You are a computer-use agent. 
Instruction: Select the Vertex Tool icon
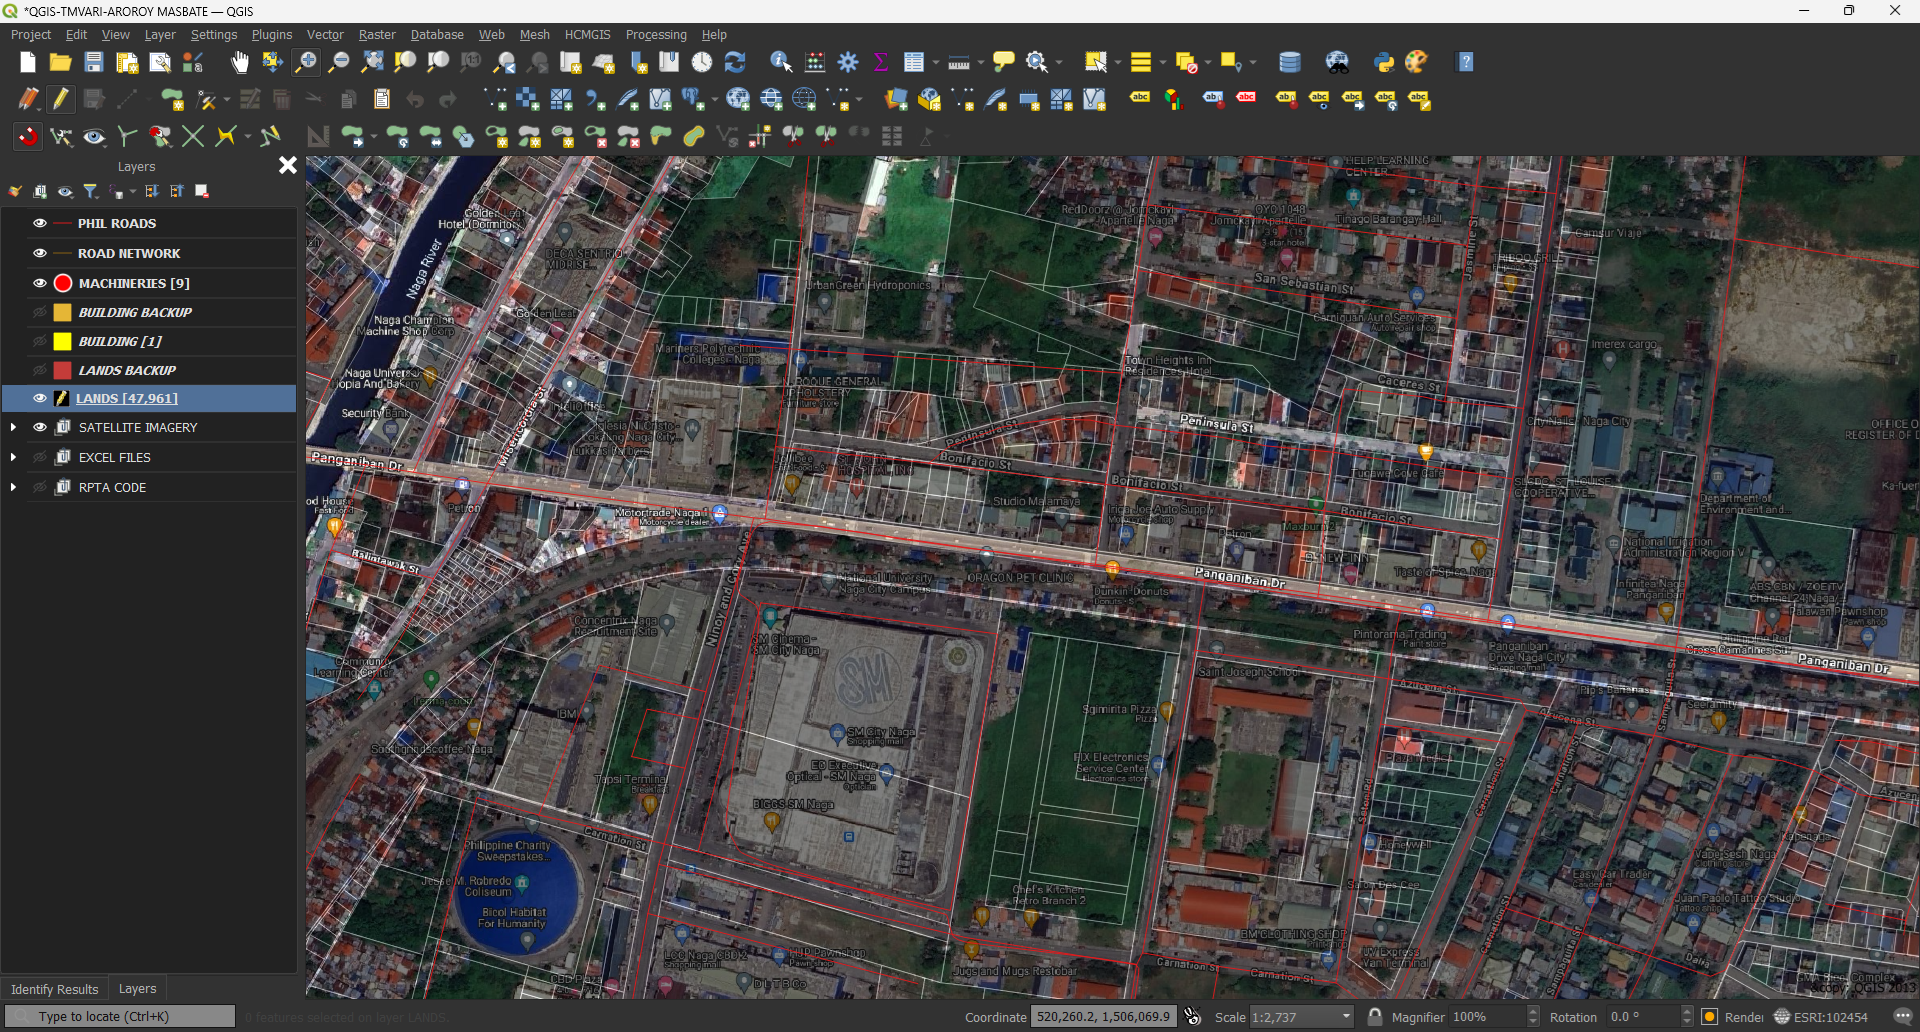pyautogui.click(x=207, y=99)
